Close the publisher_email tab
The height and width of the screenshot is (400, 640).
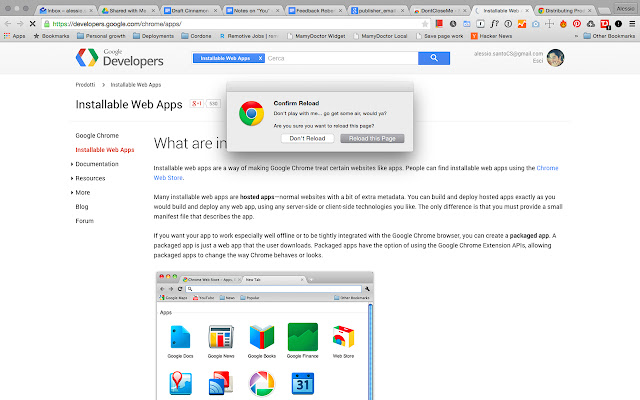click(x=402, y=11)
